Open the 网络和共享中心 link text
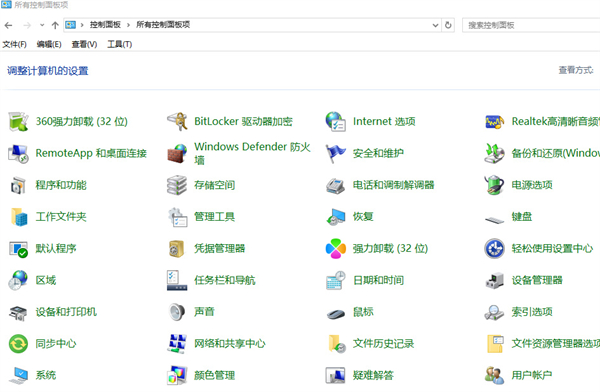Viewport: 600px width, 392px height. [x=230, y=344]
